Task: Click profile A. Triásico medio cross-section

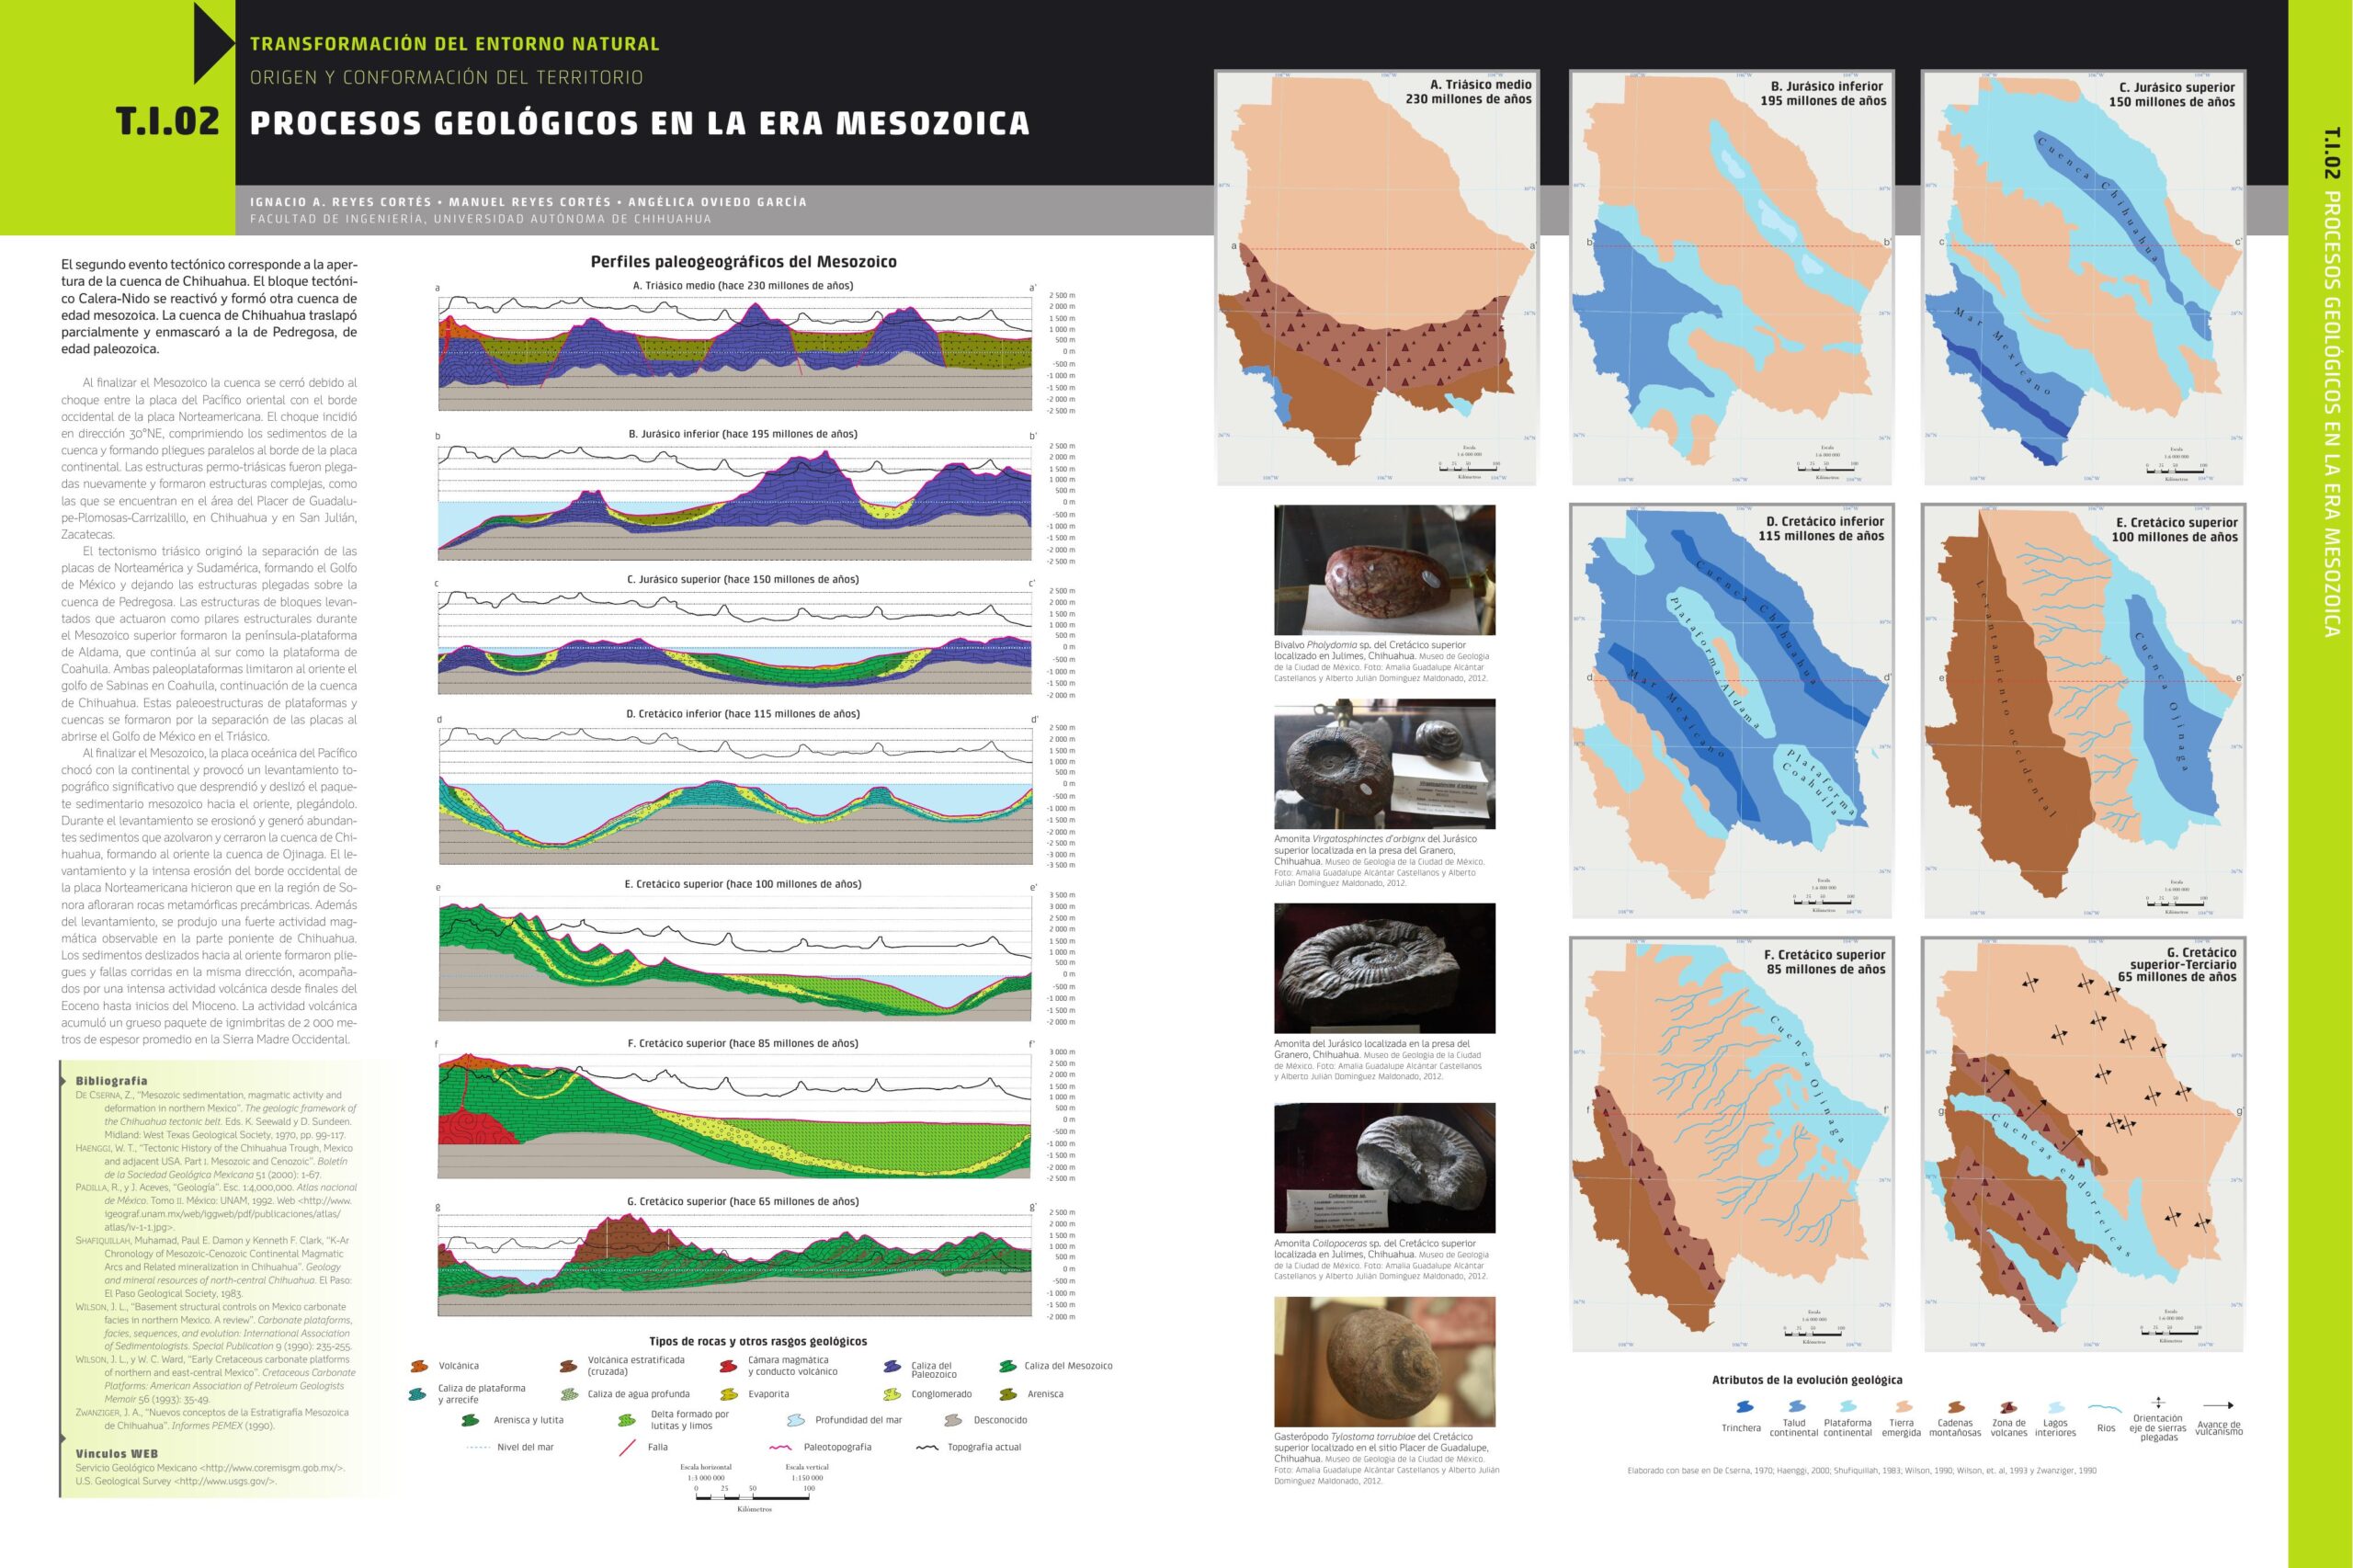Action: tap(735, 352)
